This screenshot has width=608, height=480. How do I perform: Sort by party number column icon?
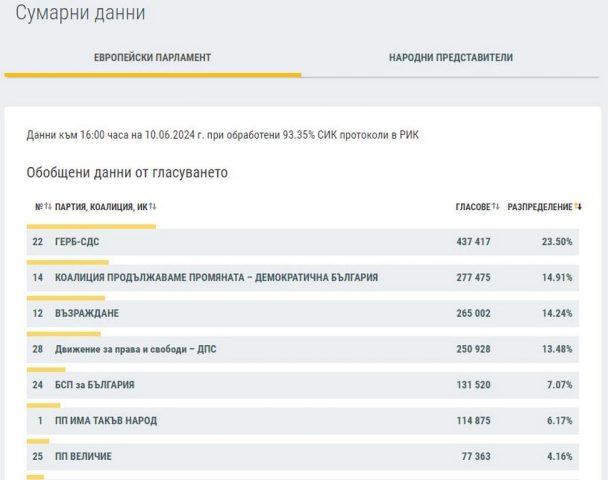pyautogui.click(x=47, y=207)
